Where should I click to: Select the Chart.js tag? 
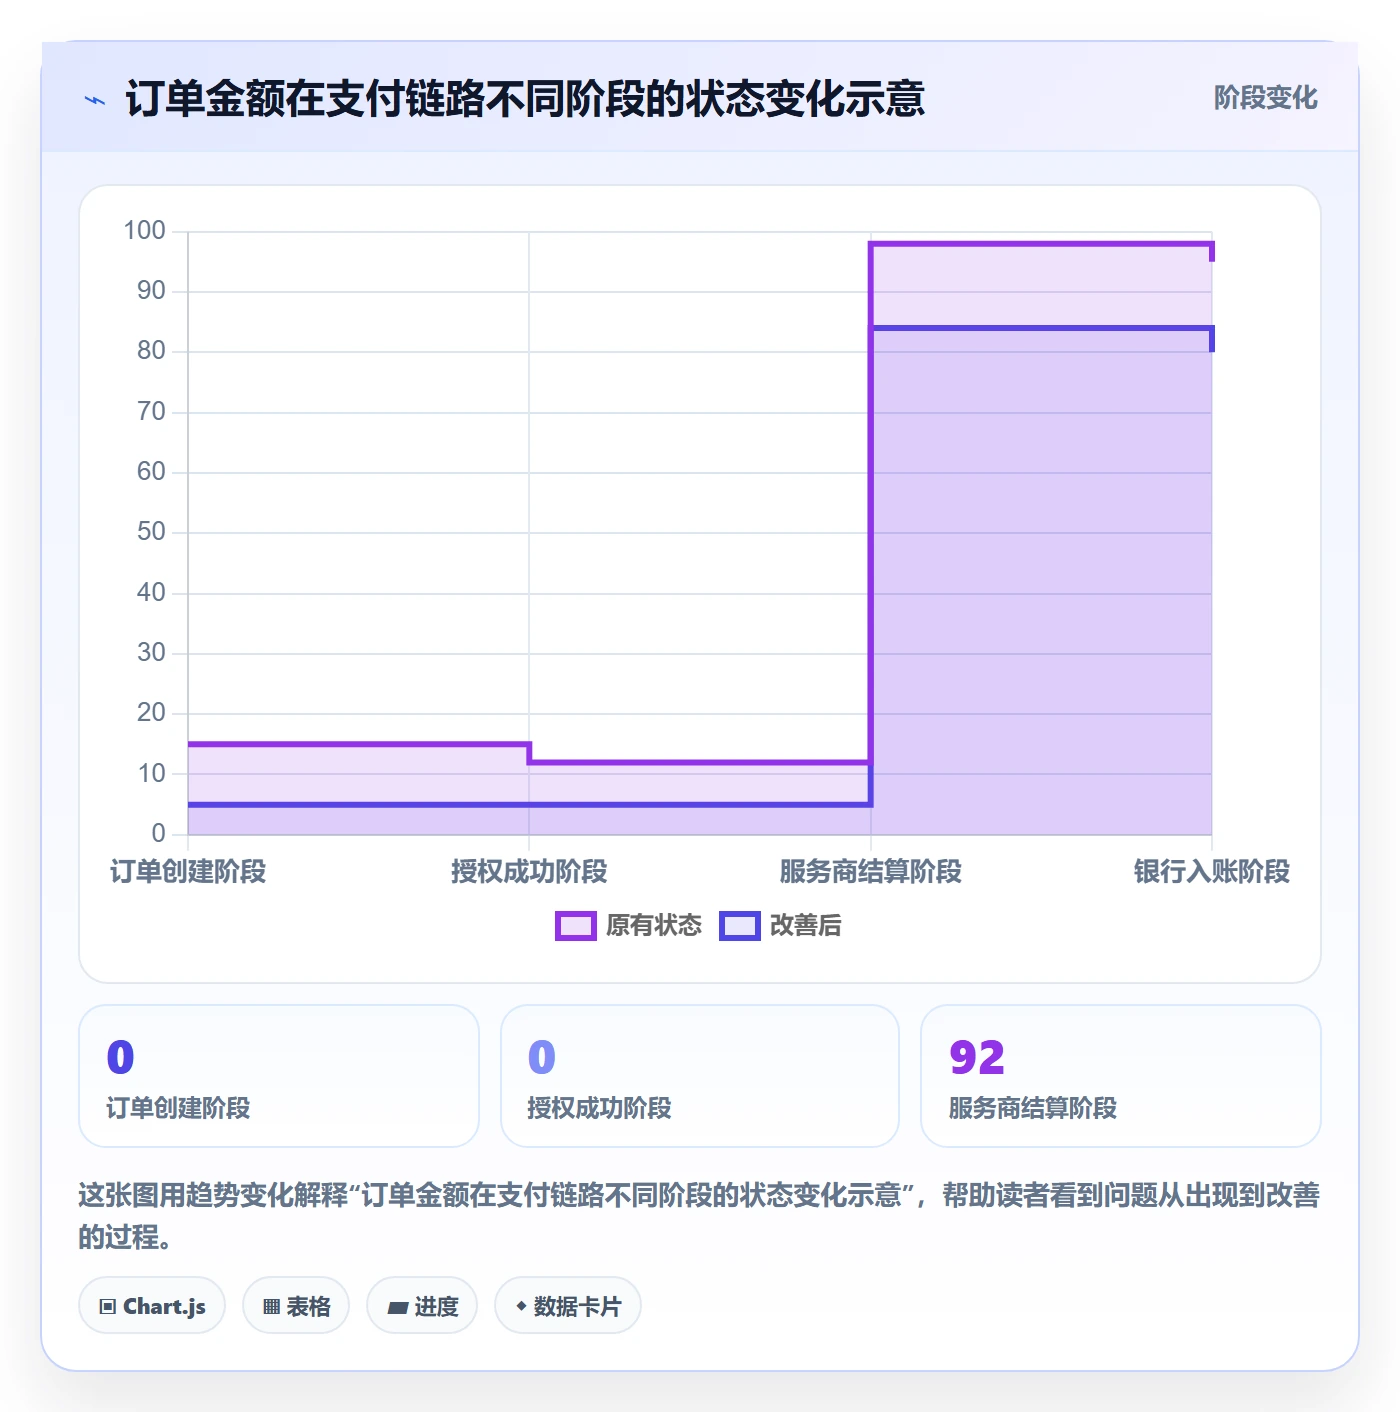(x=152, y=1305)
